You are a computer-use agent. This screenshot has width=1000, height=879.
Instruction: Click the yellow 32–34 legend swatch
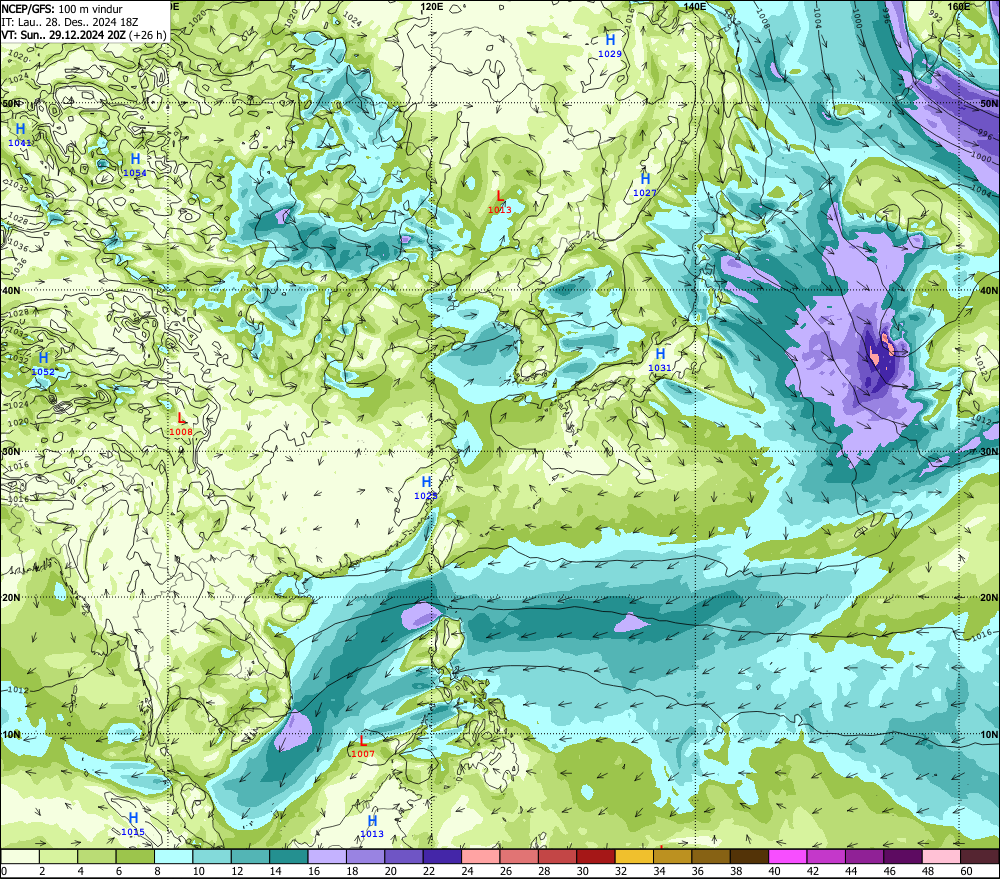[634, 856]
